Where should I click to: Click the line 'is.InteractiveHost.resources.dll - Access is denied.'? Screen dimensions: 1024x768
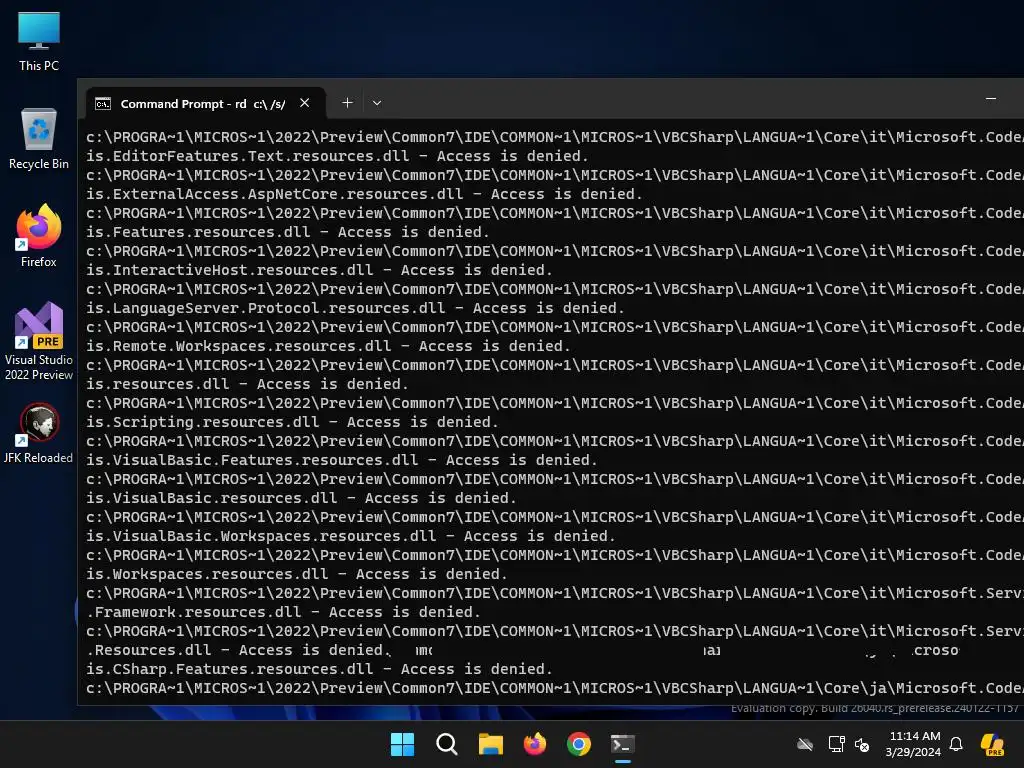[319, 270]
